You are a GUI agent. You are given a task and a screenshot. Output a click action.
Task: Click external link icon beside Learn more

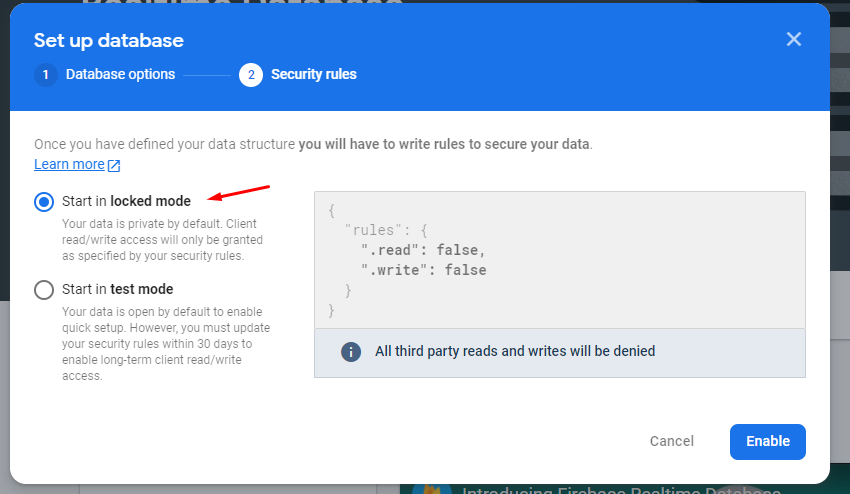point(114,165)
